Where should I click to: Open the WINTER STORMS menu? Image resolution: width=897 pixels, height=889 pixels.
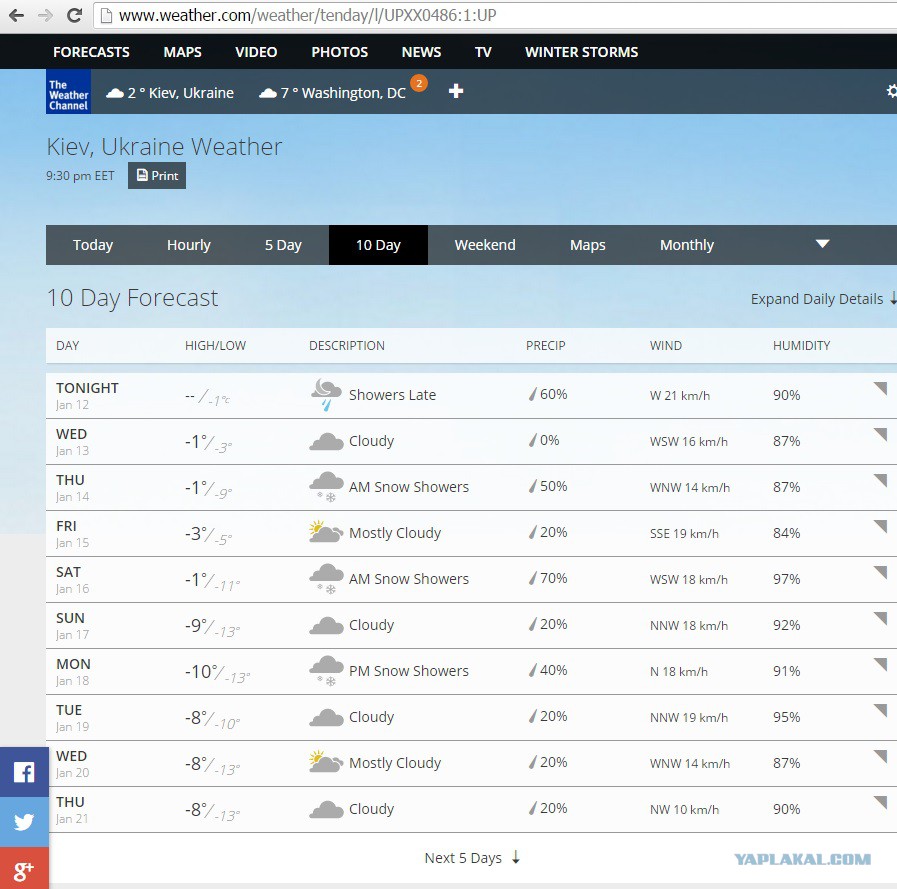point(582,52)
